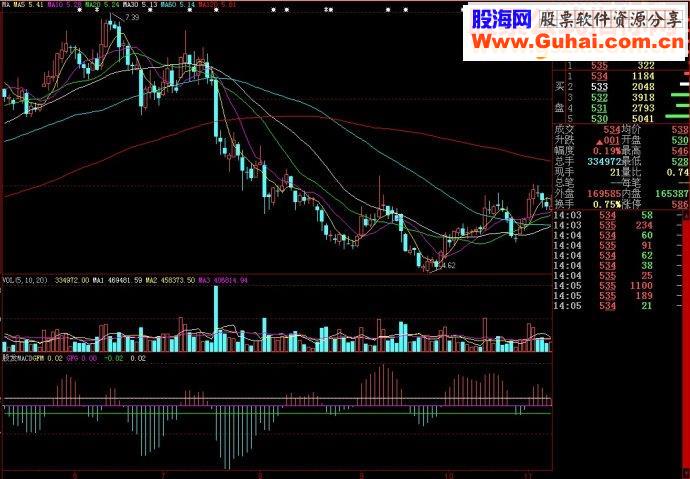Viewport: 690px width, 479px height.
Task: Click the 14:05 trade with volume 1100
Action: click(x=603, y=286)
